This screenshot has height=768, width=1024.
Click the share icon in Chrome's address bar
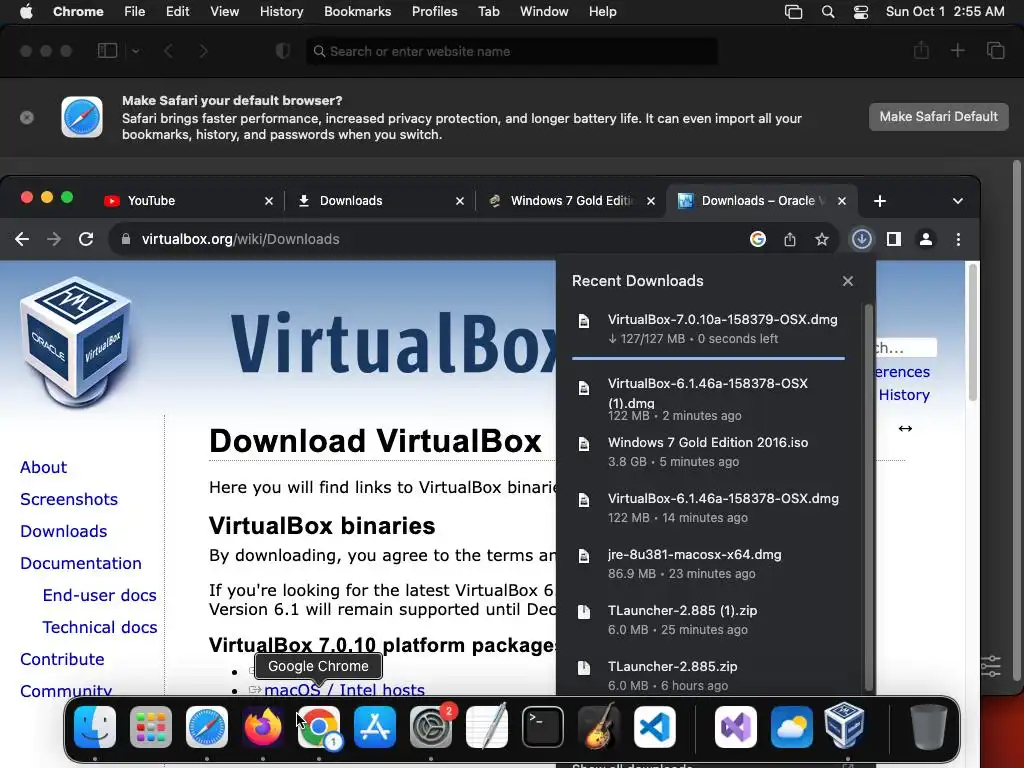(790, 239)
